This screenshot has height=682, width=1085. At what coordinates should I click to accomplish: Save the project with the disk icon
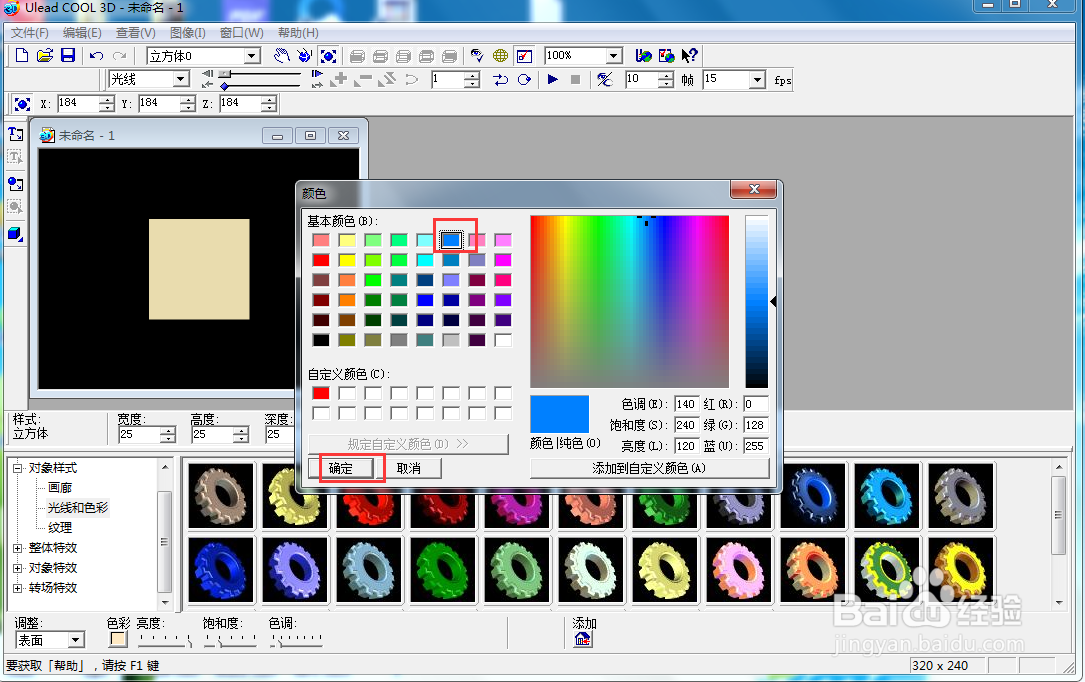coord(68,55)
